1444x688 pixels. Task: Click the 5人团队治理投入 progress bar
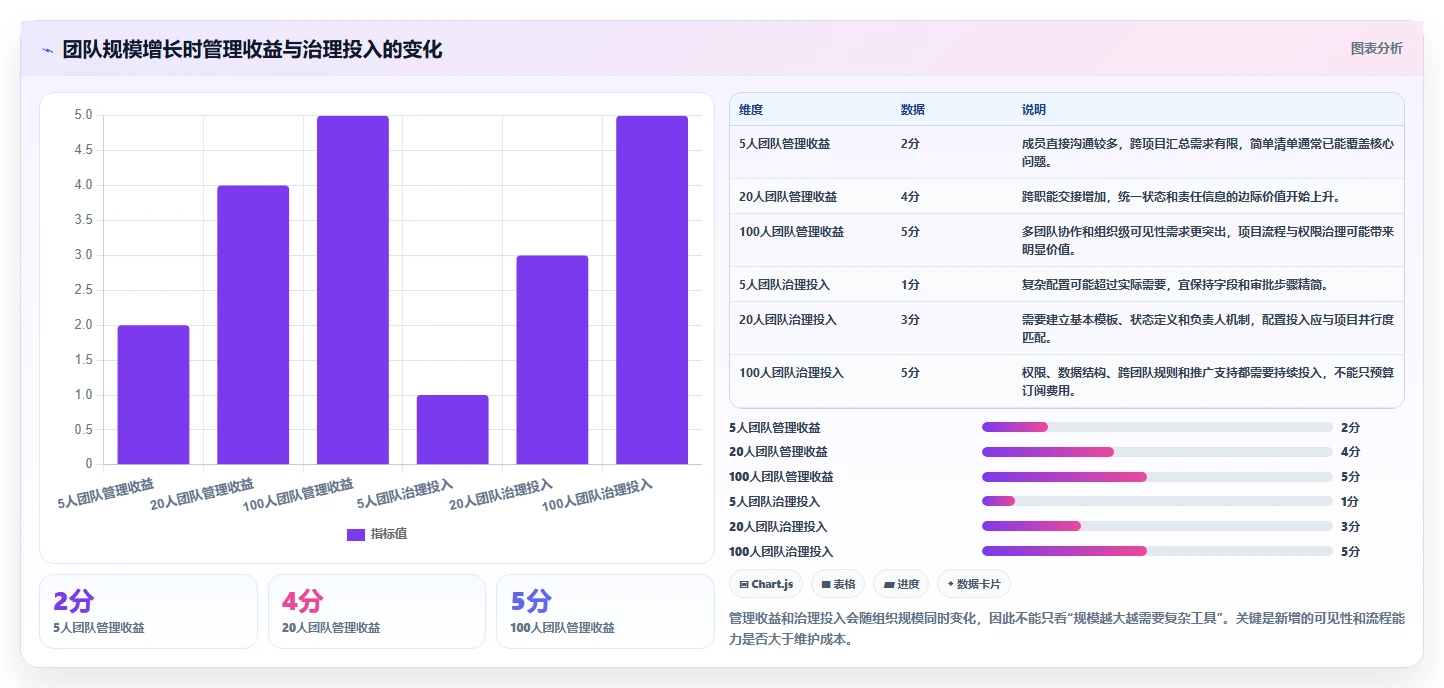tap(1157, 501)
